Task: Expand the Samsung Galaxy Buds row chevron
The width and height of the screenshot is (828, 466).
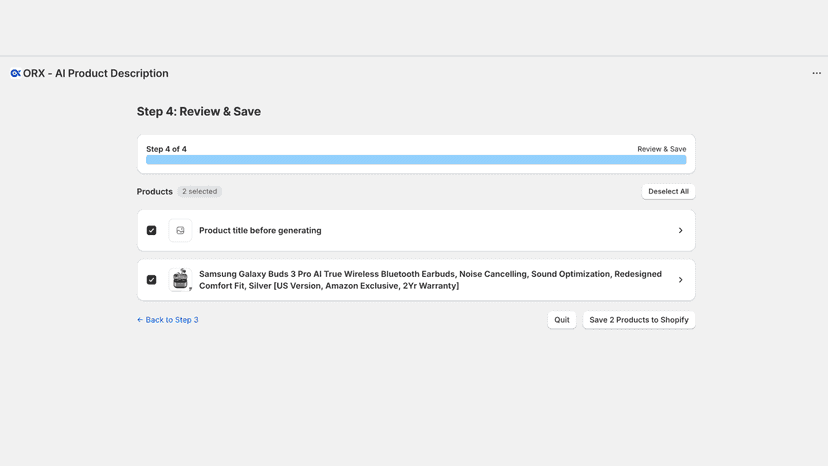Action: point(680,279)
